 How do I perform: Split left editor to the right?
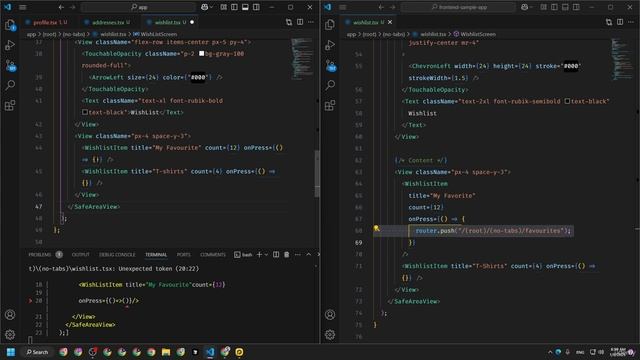pyautogui.click(x=300, y=22)
